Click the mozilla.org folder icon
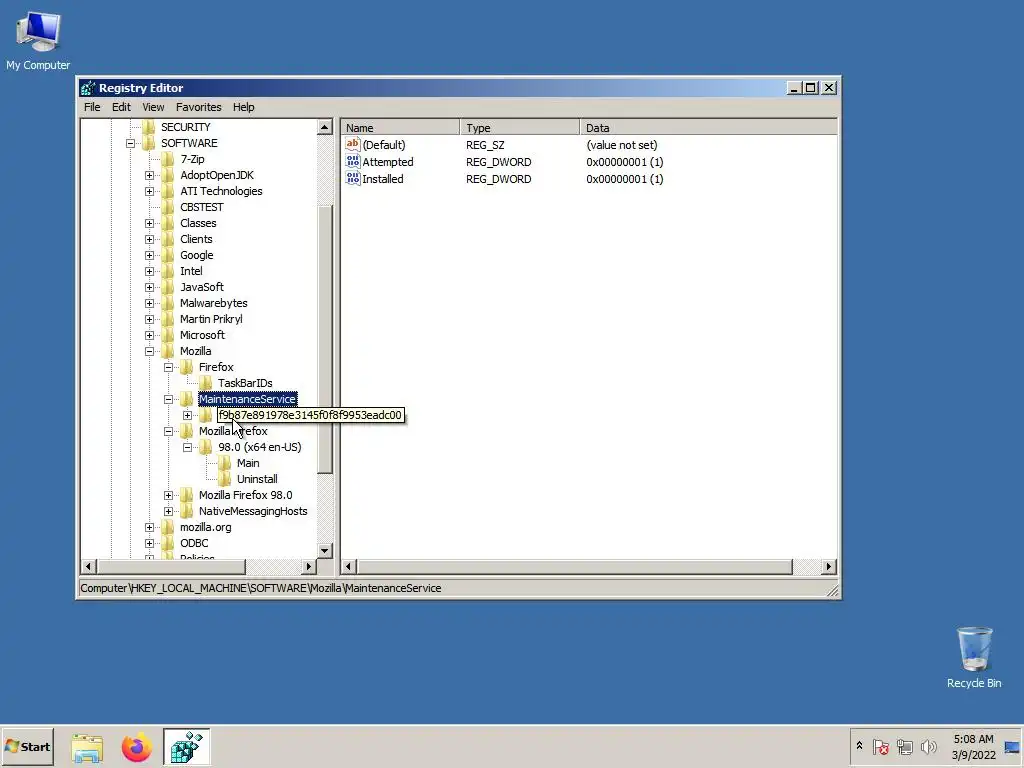The height and width of the screenshot is (768, 1024). pos(168,527)
